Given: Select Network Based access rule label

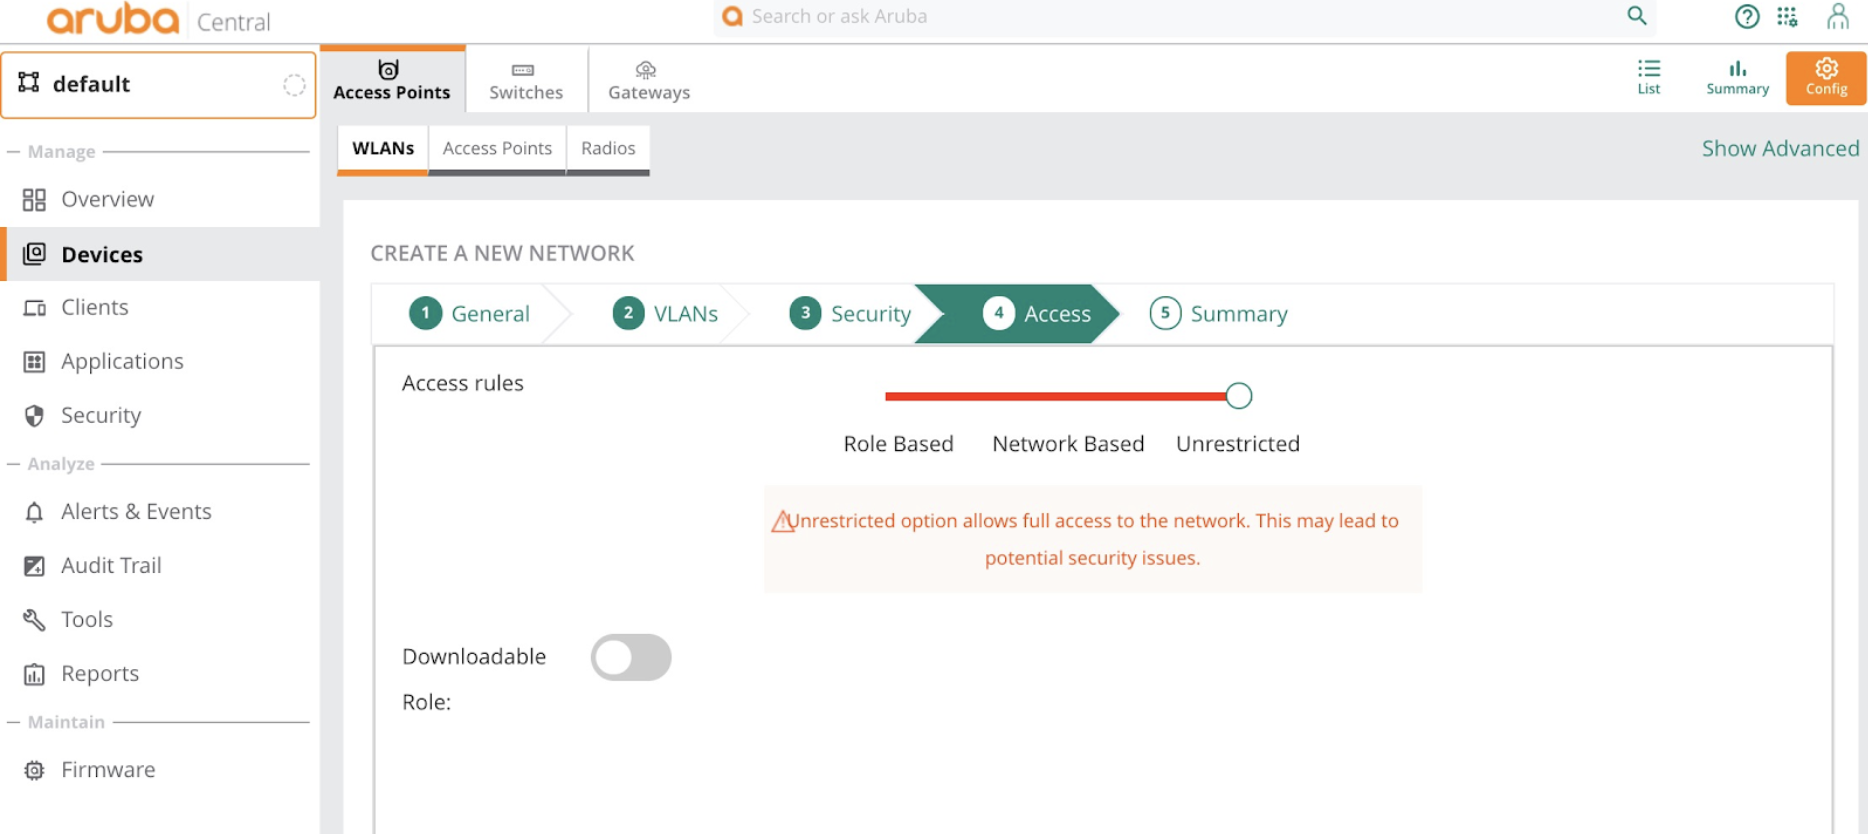Looking at the screenshot, I should click(1068, 444).
